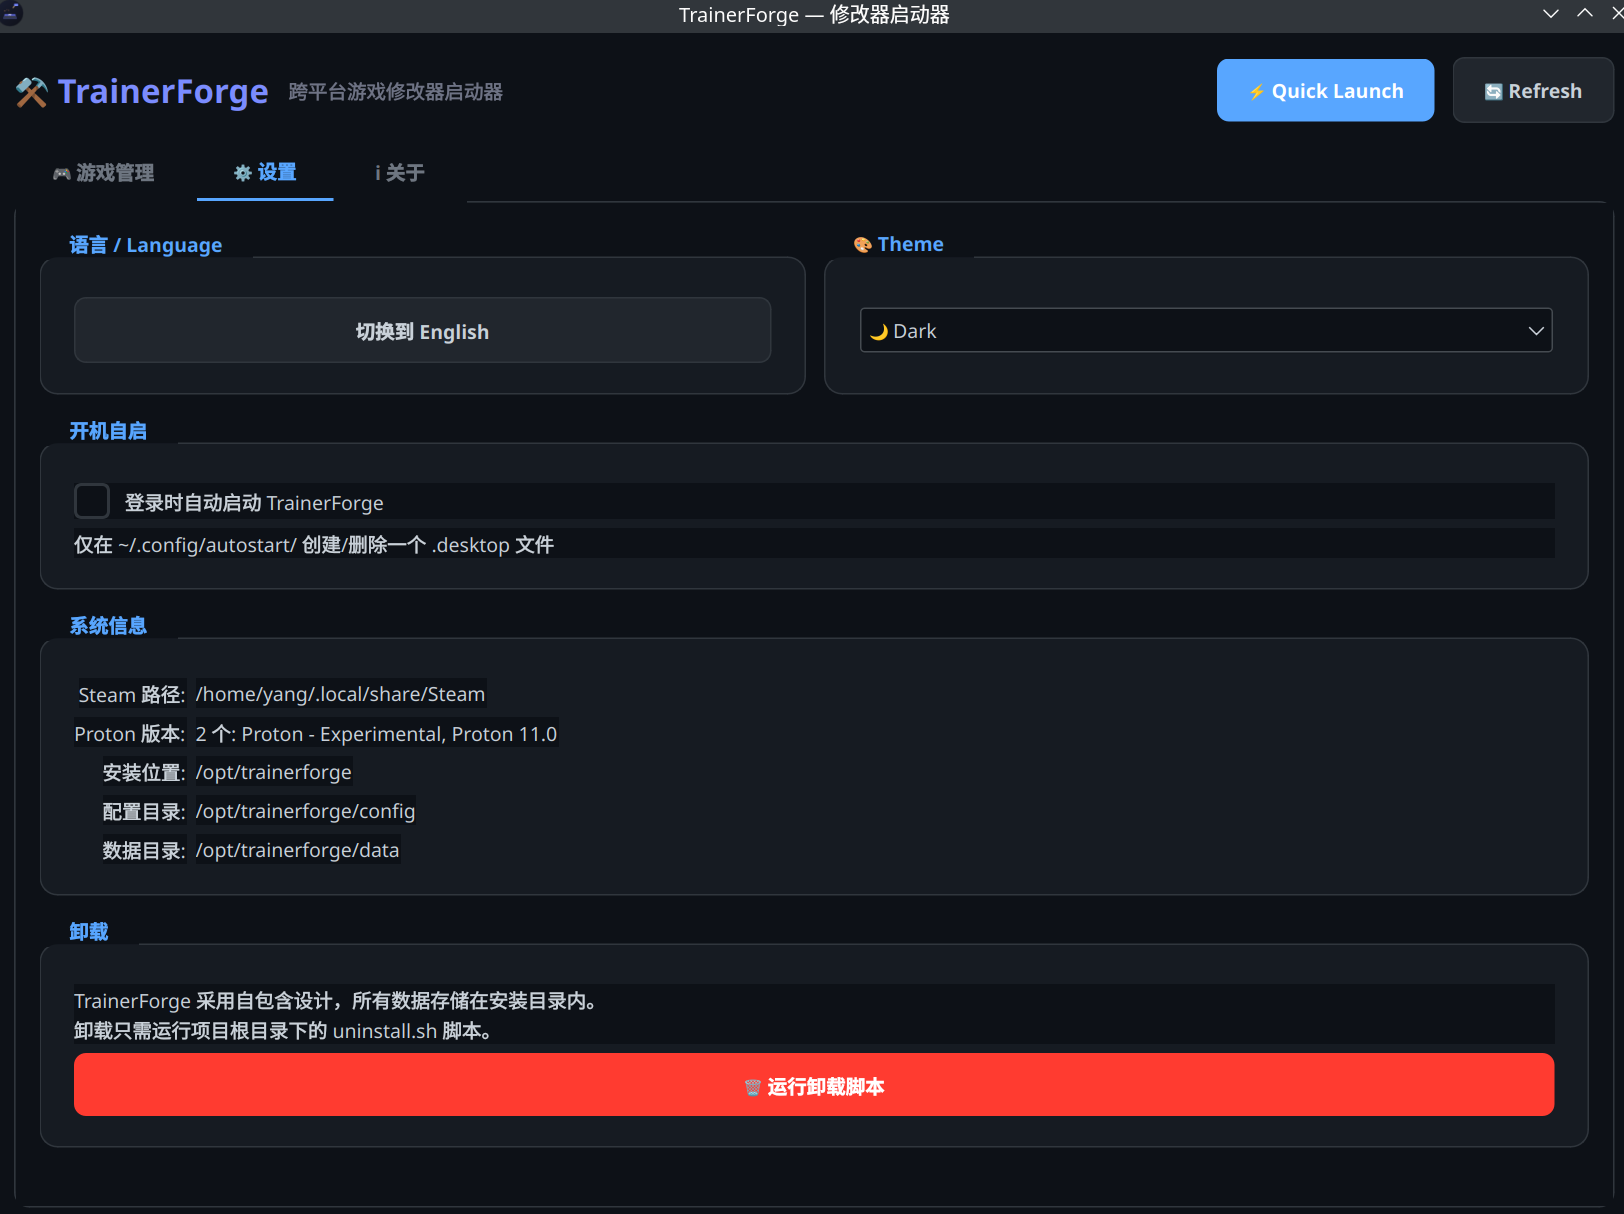
Task: Close the TrainerForge window
Action: click(1617, 14)
